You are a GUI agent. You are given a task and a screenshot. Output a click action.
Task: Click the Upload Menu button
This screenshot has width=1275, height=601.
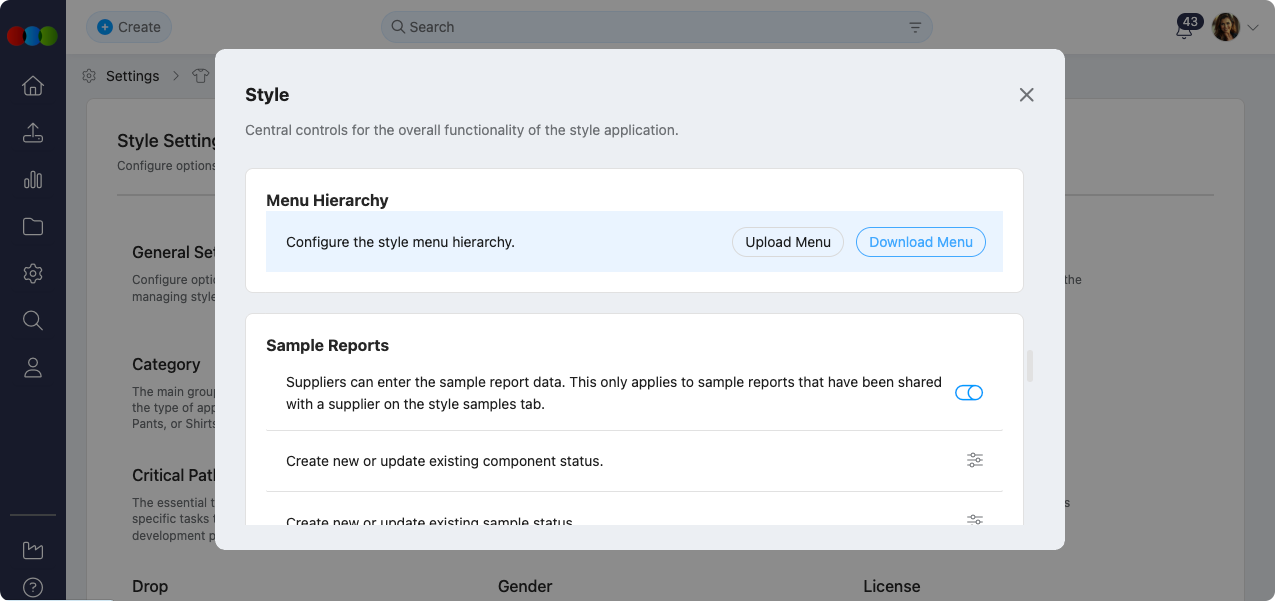(x=787, y=242)
